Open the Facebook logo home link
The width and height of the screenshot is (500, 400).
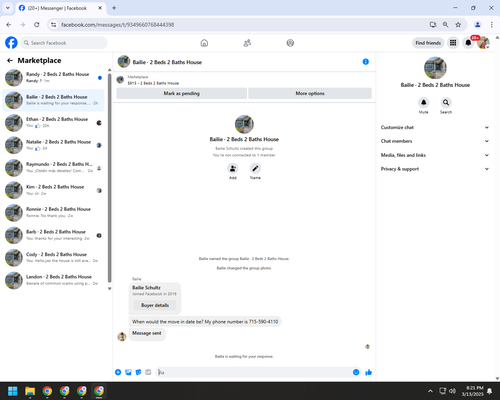11,43
